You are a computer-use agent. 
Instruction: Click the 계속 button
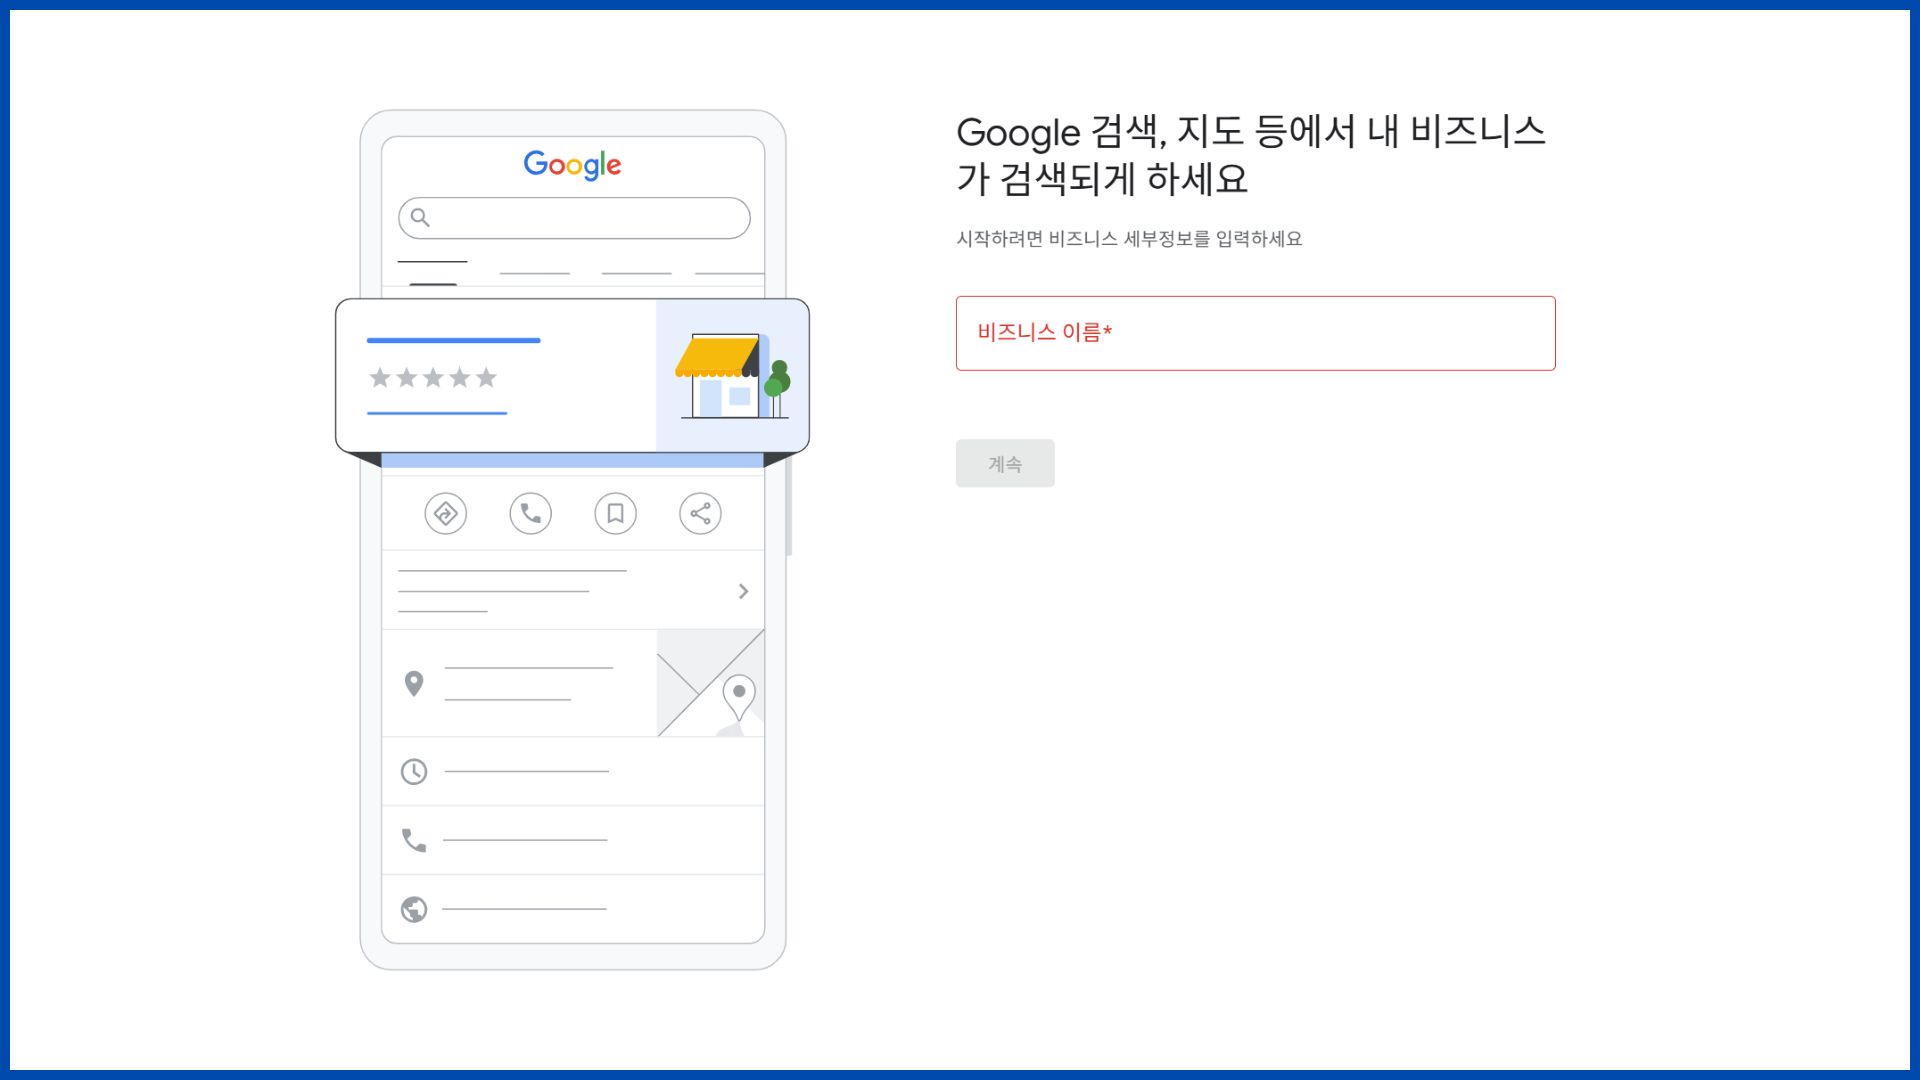(1005, 463)
